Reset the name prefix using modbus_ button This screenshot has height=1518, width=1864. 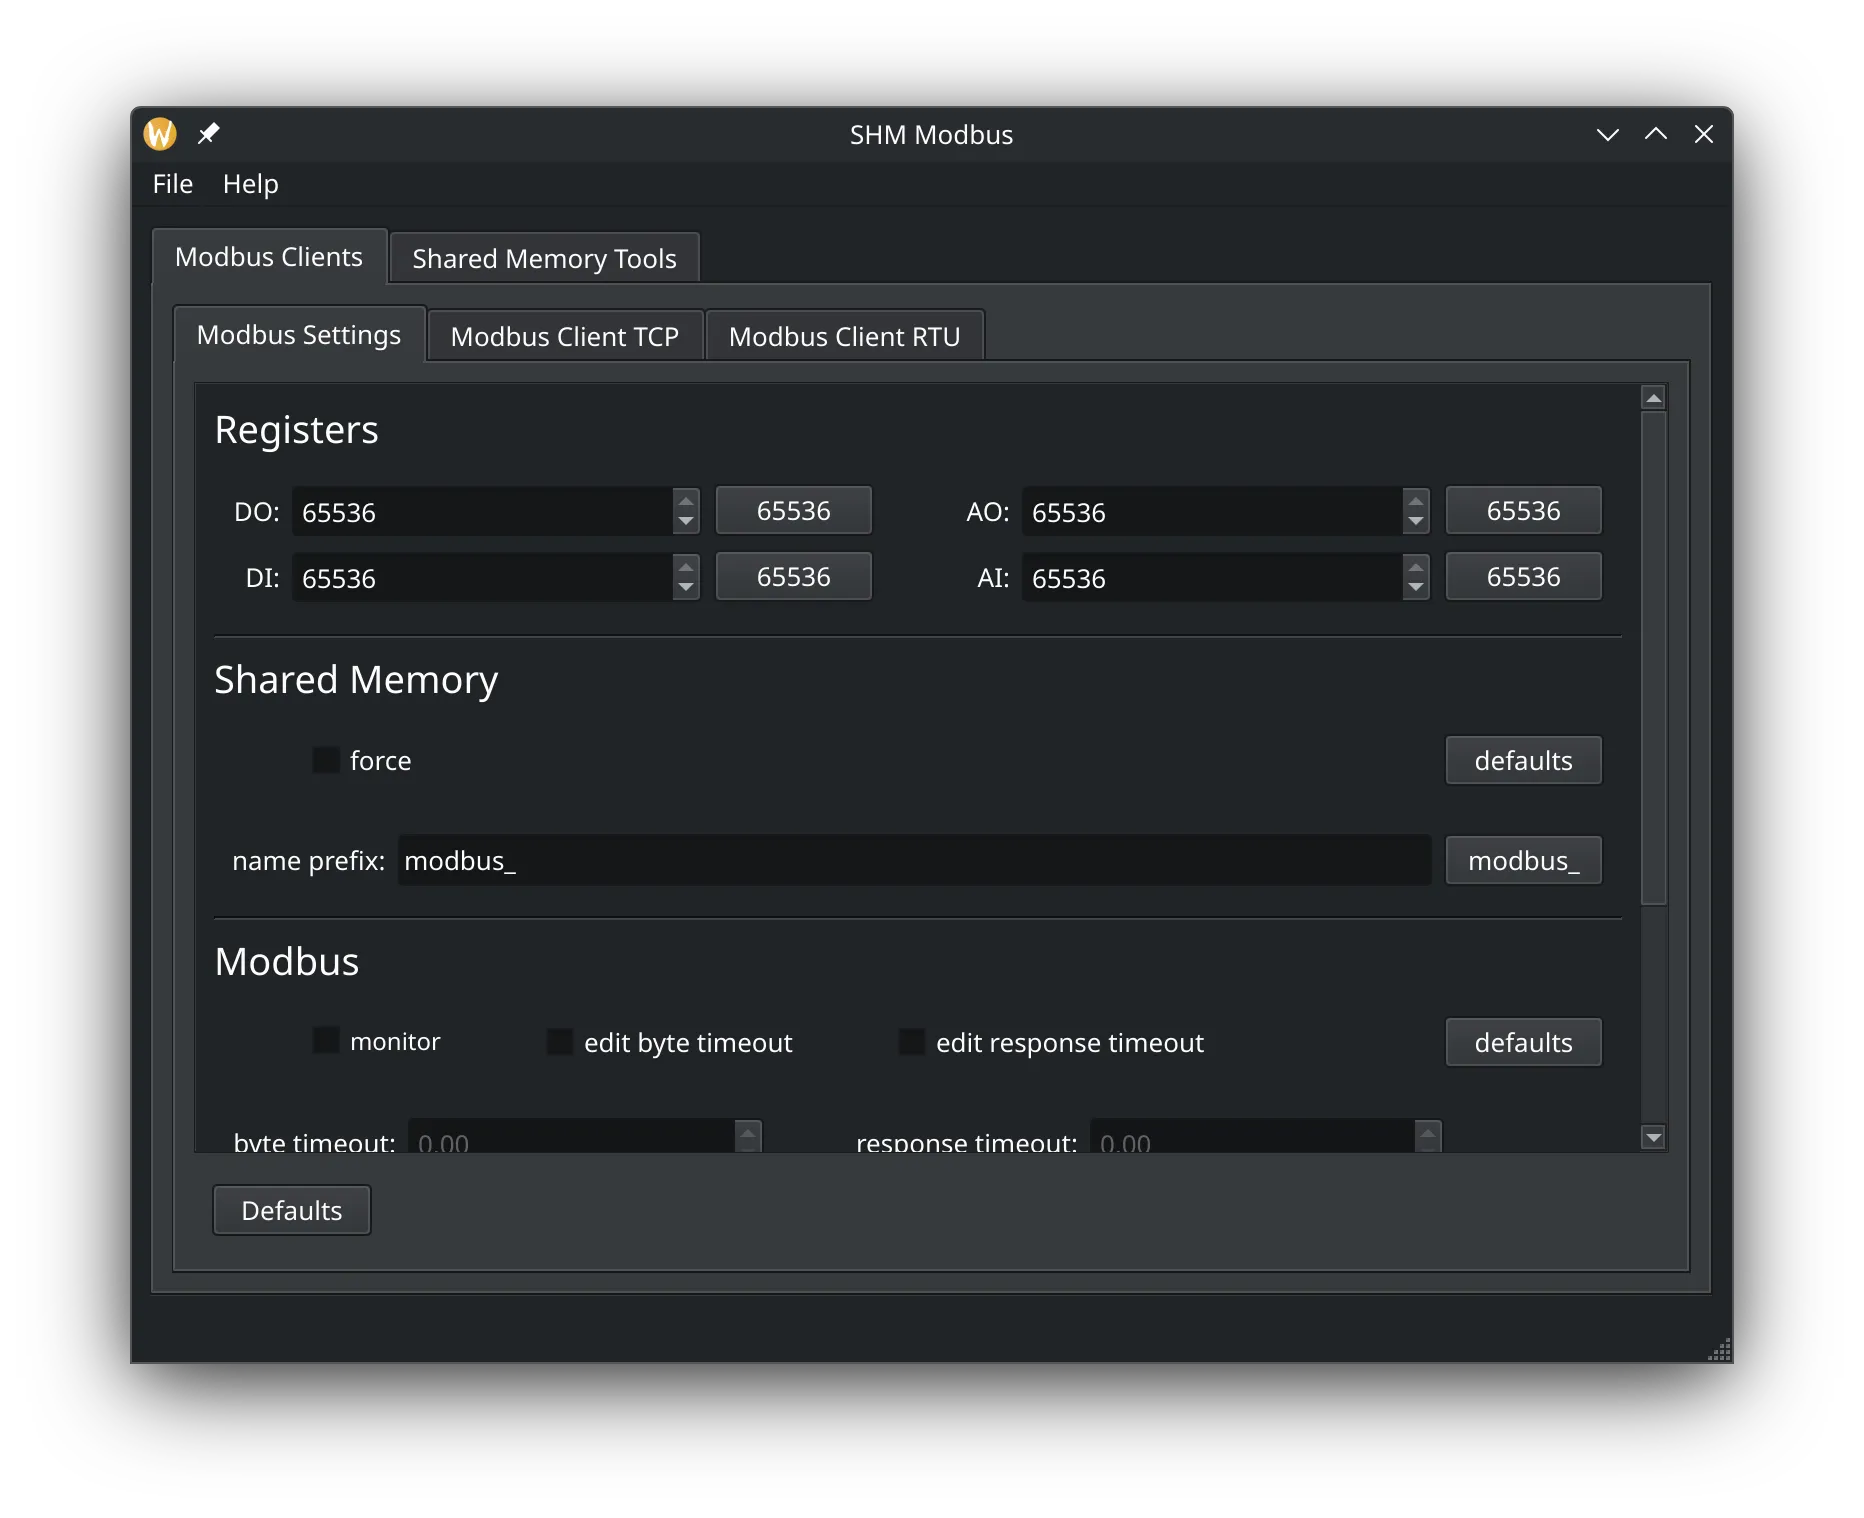click(1523, 861)
